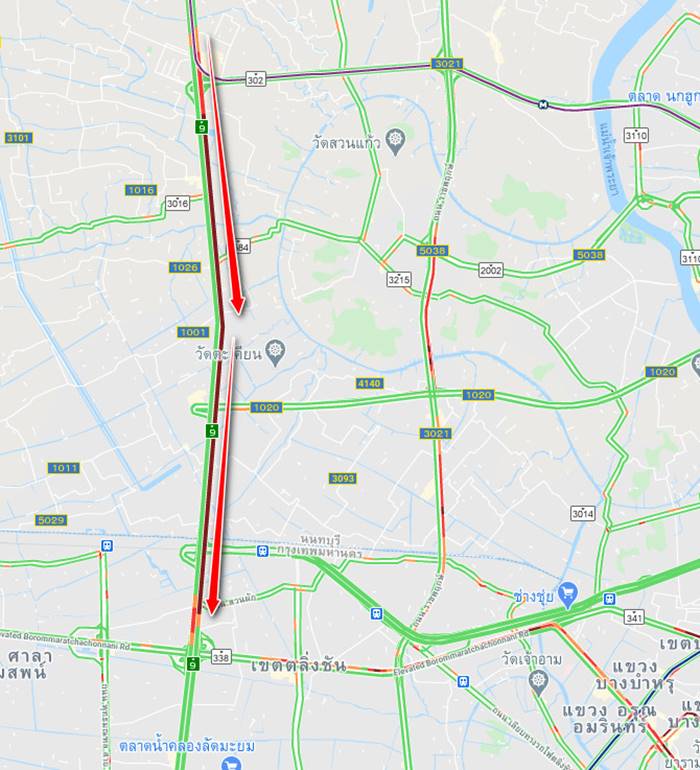Click the route 302 road shield
The height and width of the screenshot is (770, 700).
(x=255, y=79)
